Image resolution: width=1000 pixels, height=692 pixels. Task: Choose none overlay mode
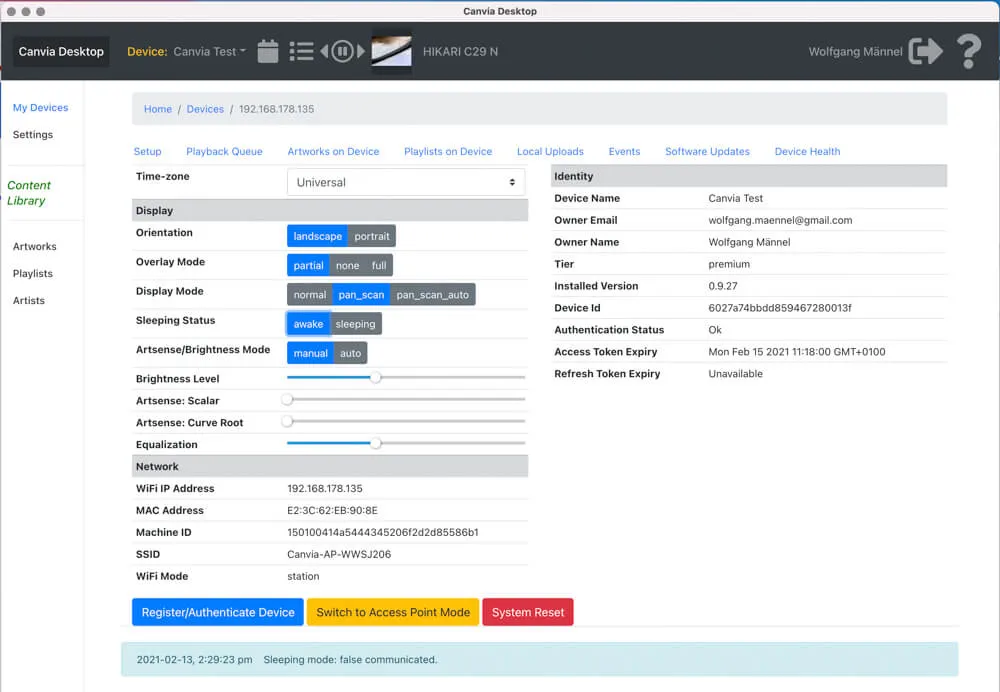pos(348,265)
